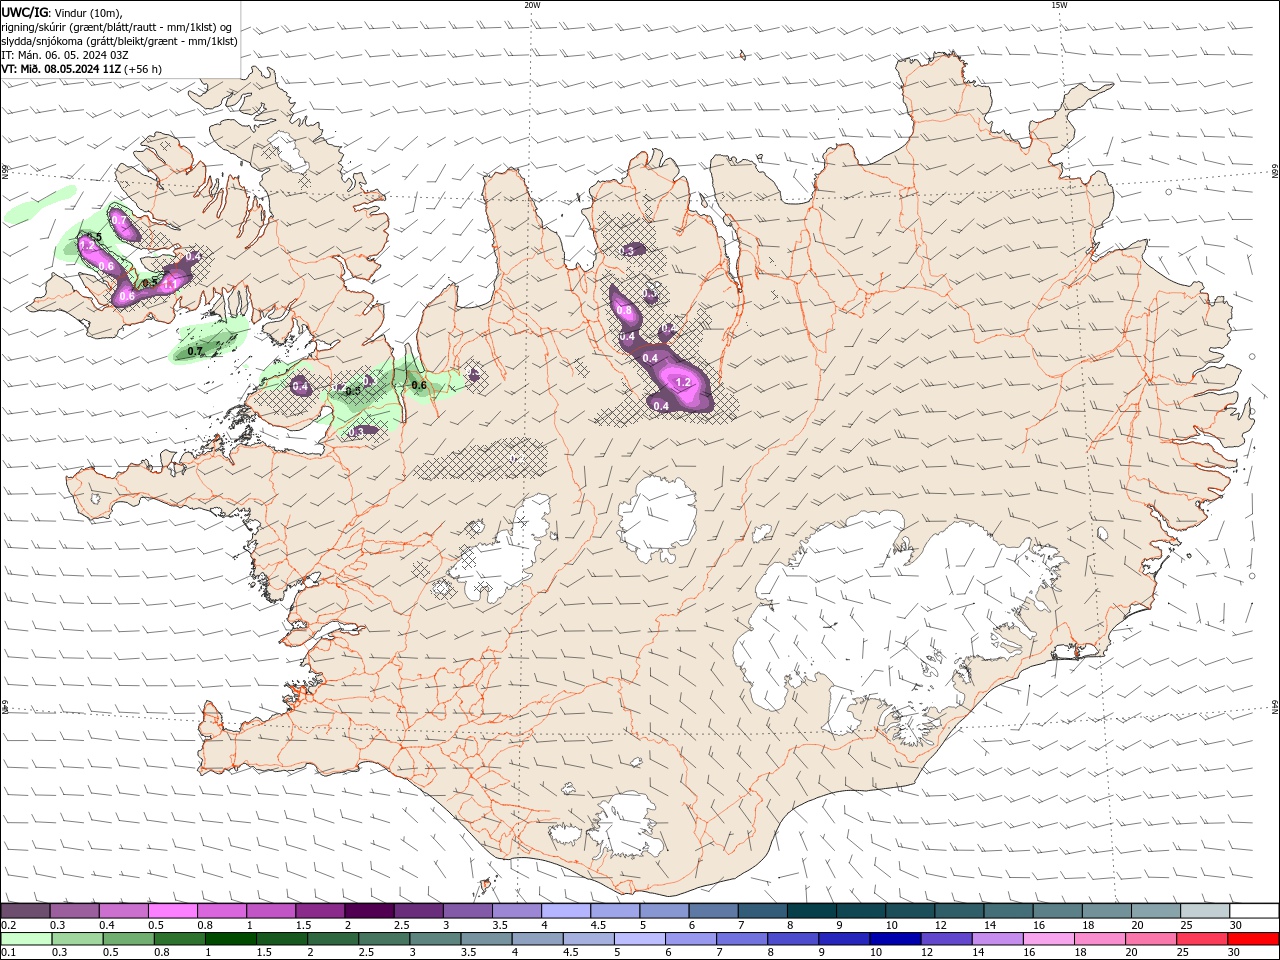Image resolution: width=1280 pixels, height=960 pixels.
Task: Pick top-row legend swatch between 18 and 20
Action: [1107, 910]
